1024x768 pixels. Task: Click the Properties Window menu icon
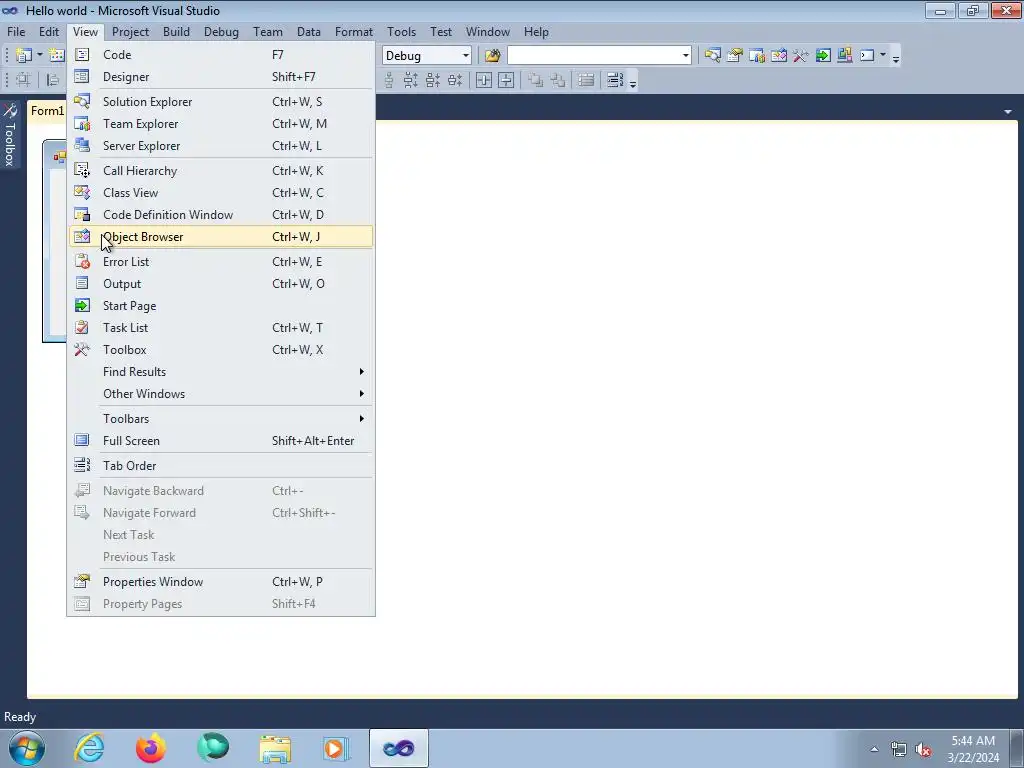[x=82, y=582]
